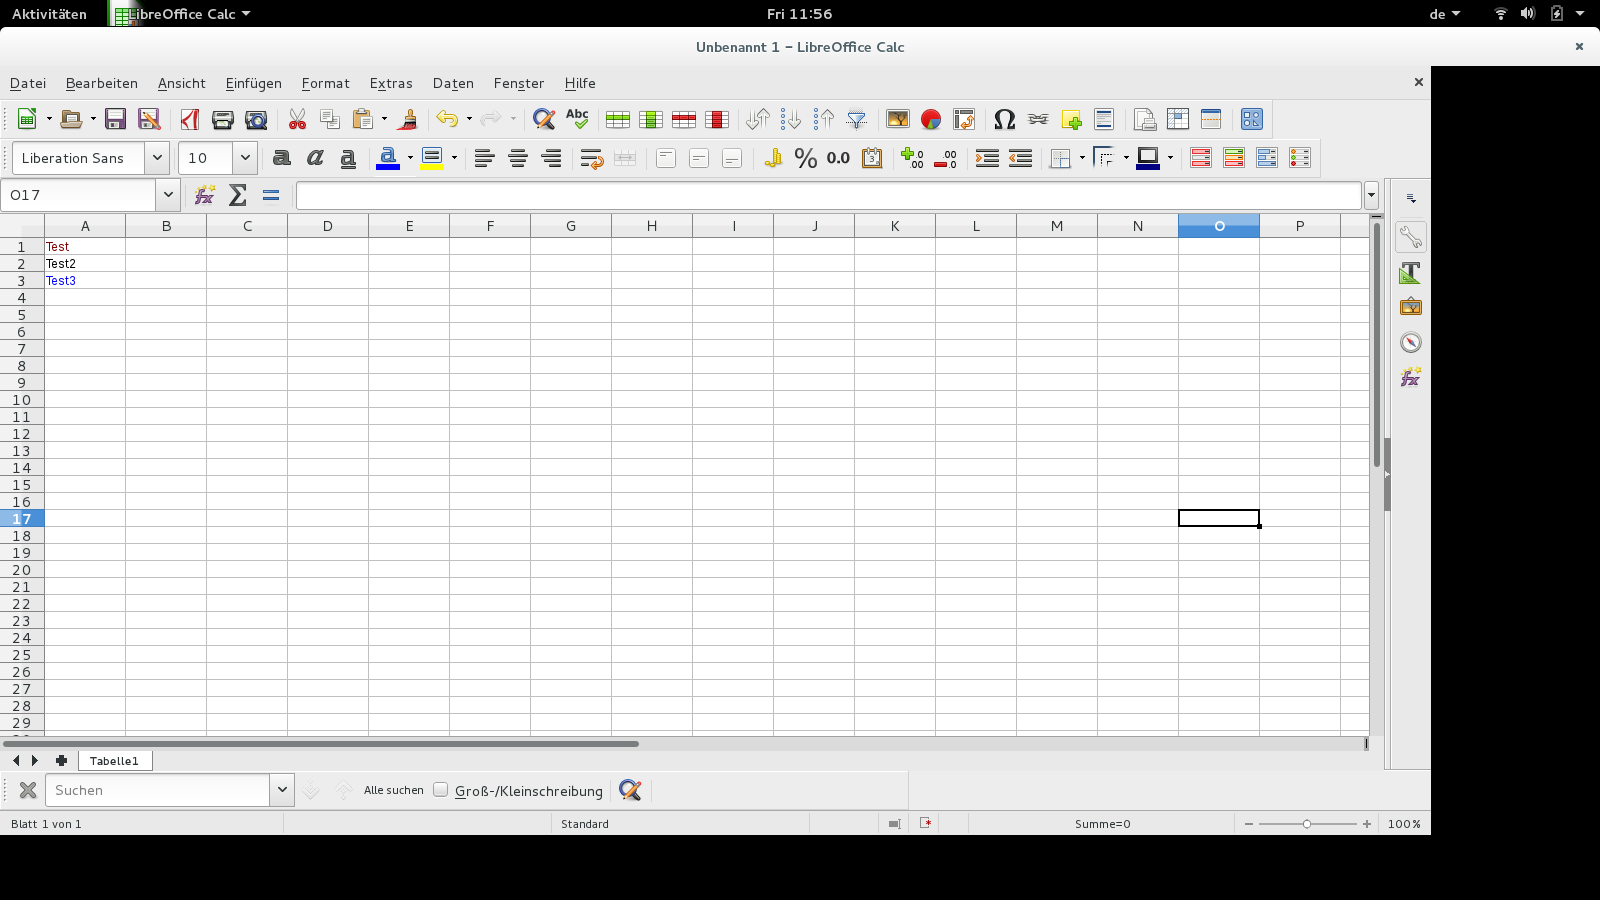
Task: Open Find & Replace from the toolbar
Action: click(x=544, y=119)
